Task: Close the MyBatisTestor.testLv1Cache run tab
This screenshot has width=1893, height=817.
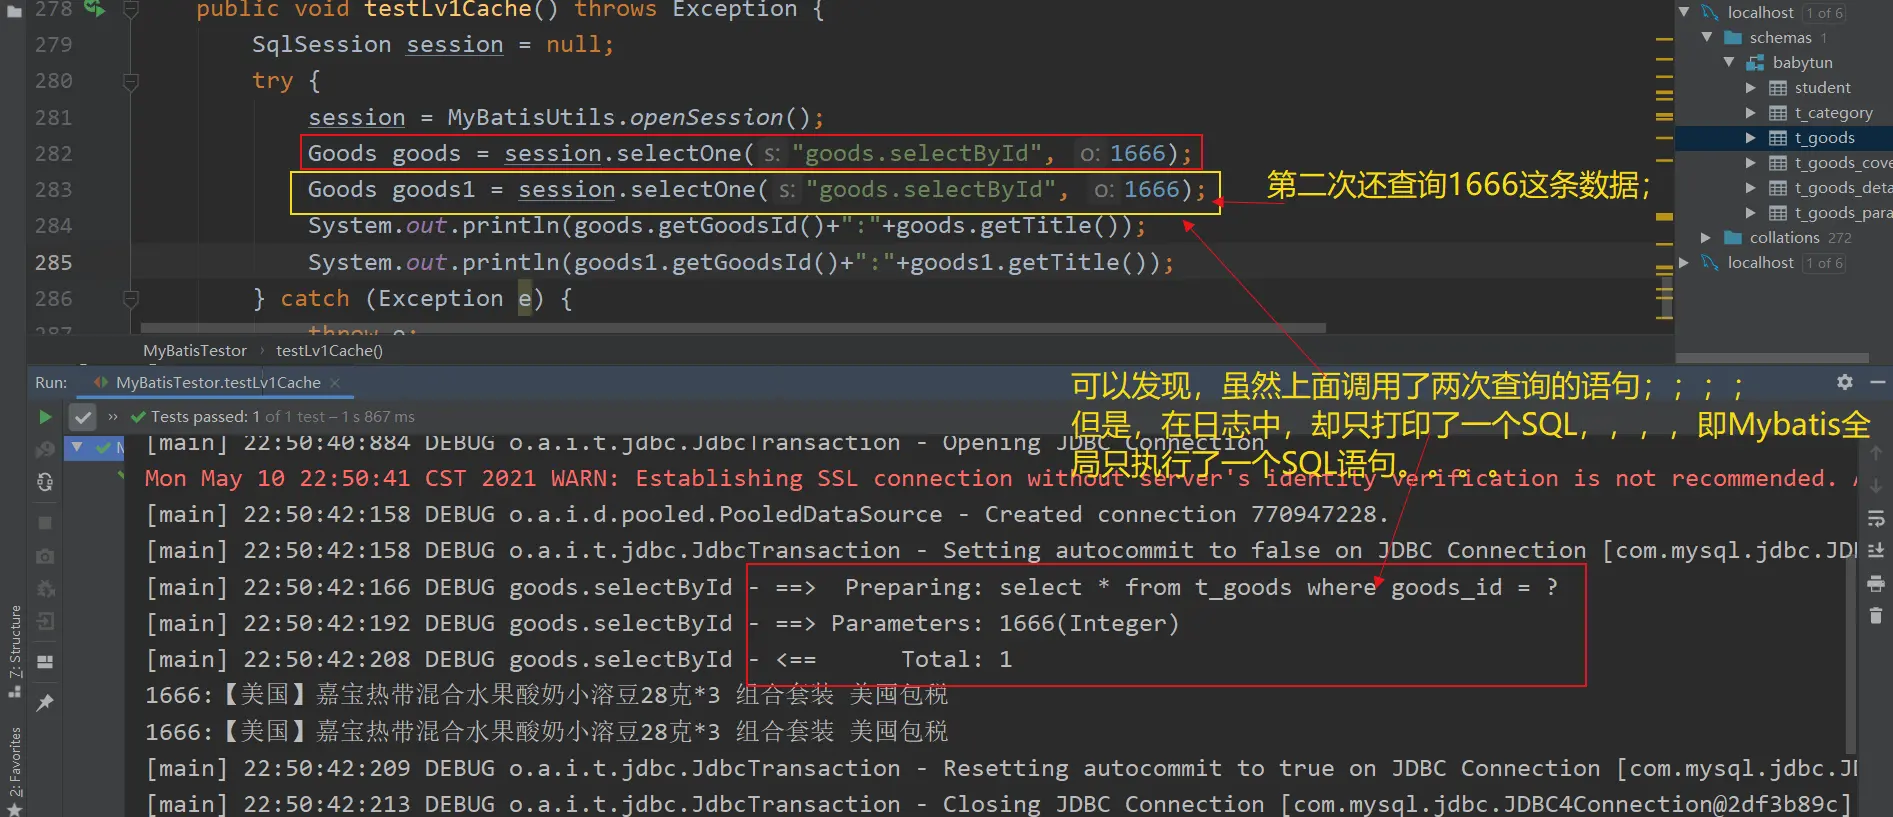Action: (x=335, y=383)
